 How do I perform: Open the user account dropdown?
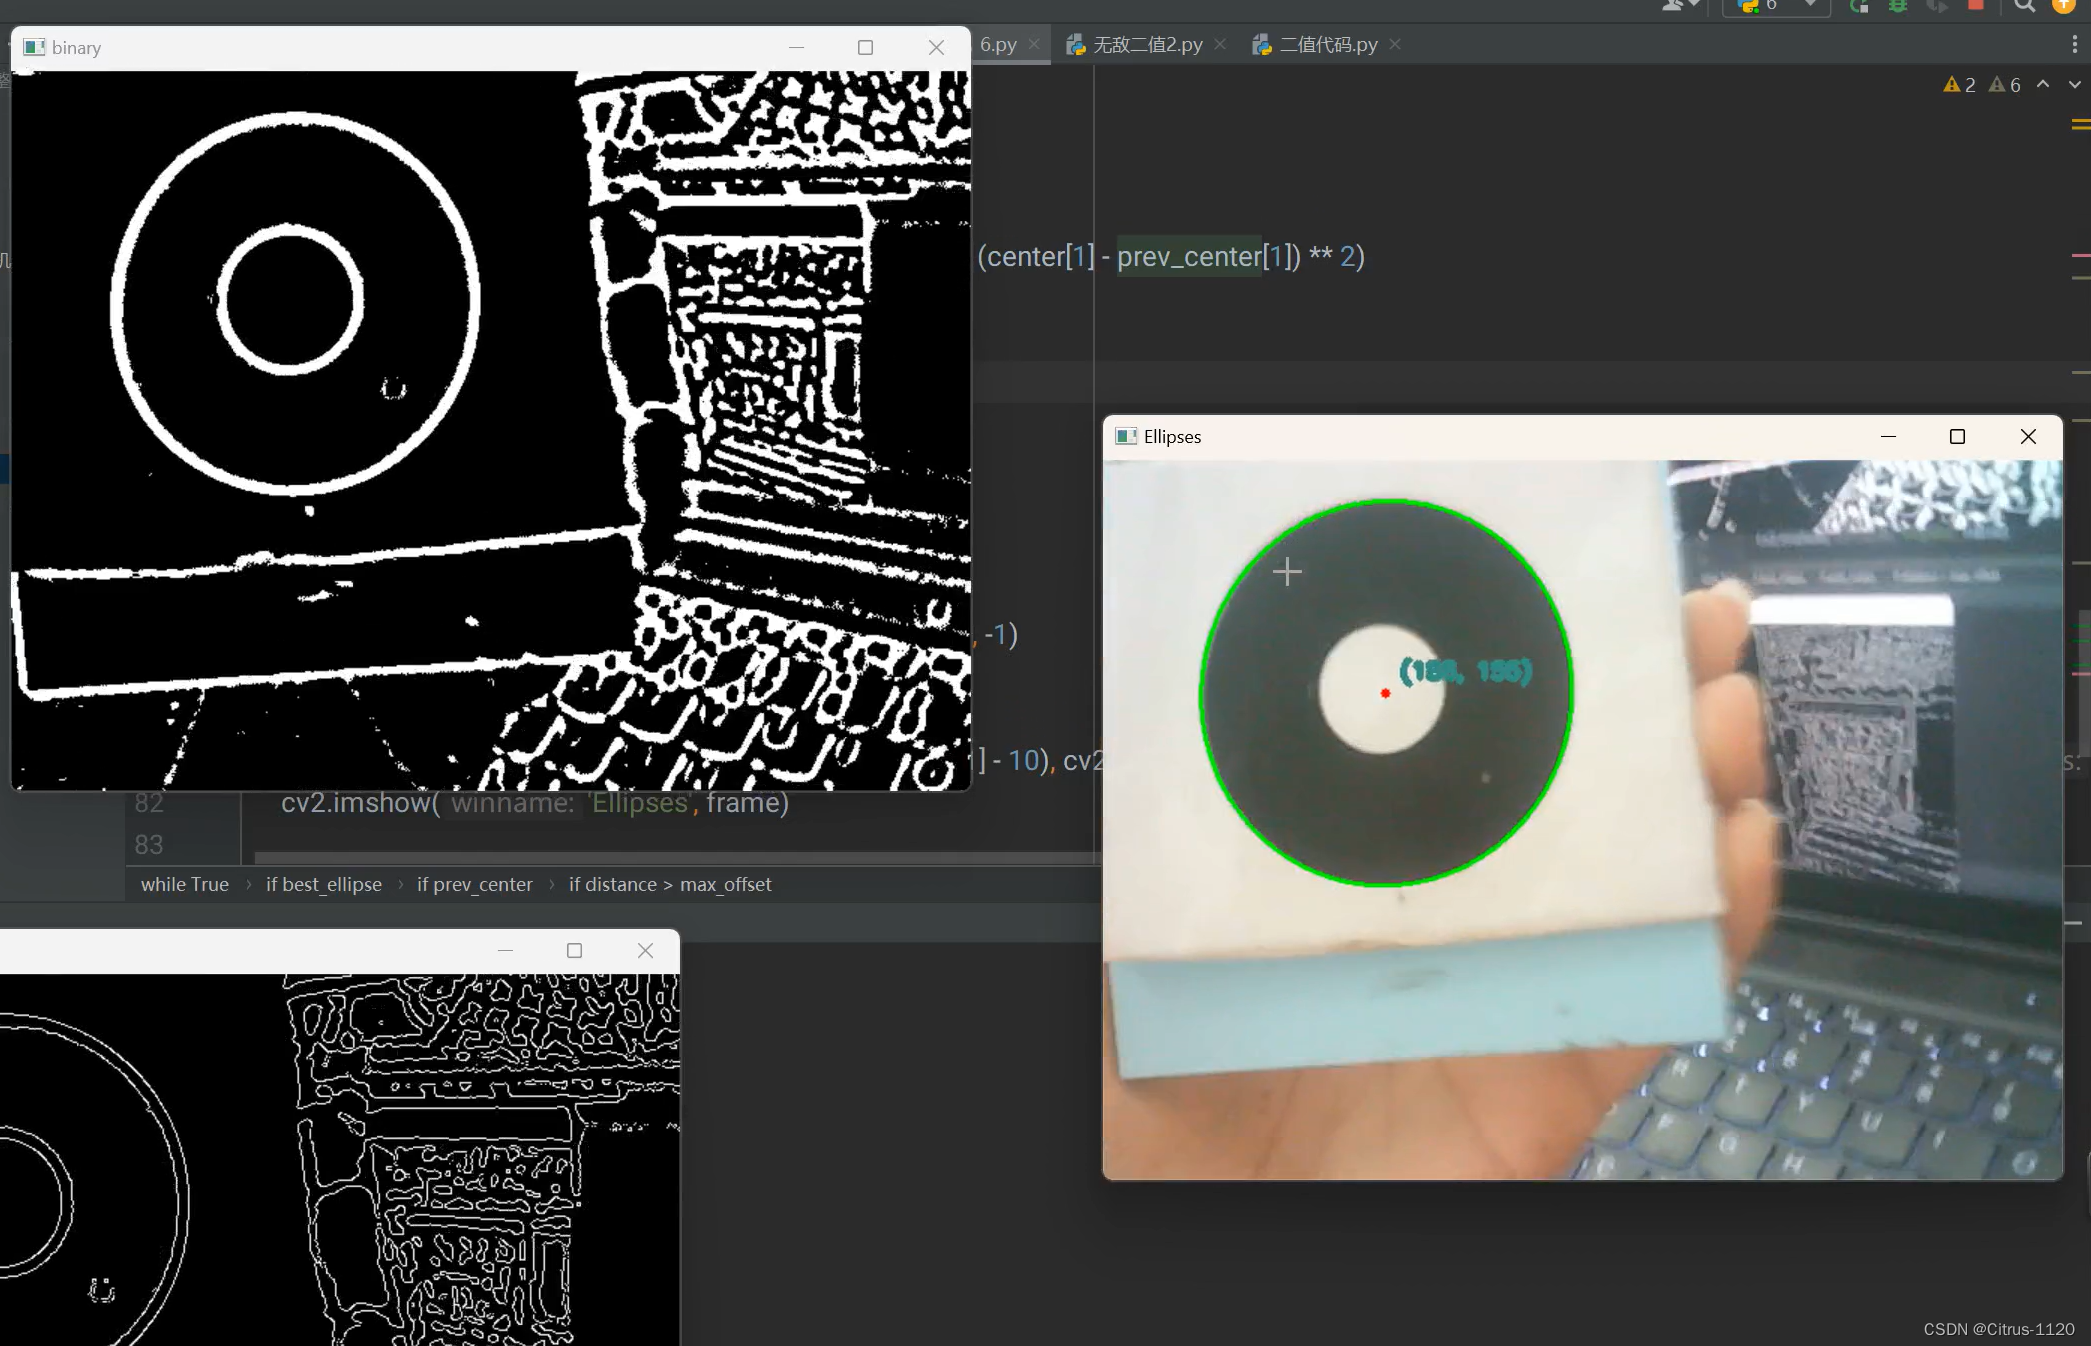click(x=1682, y=6)
